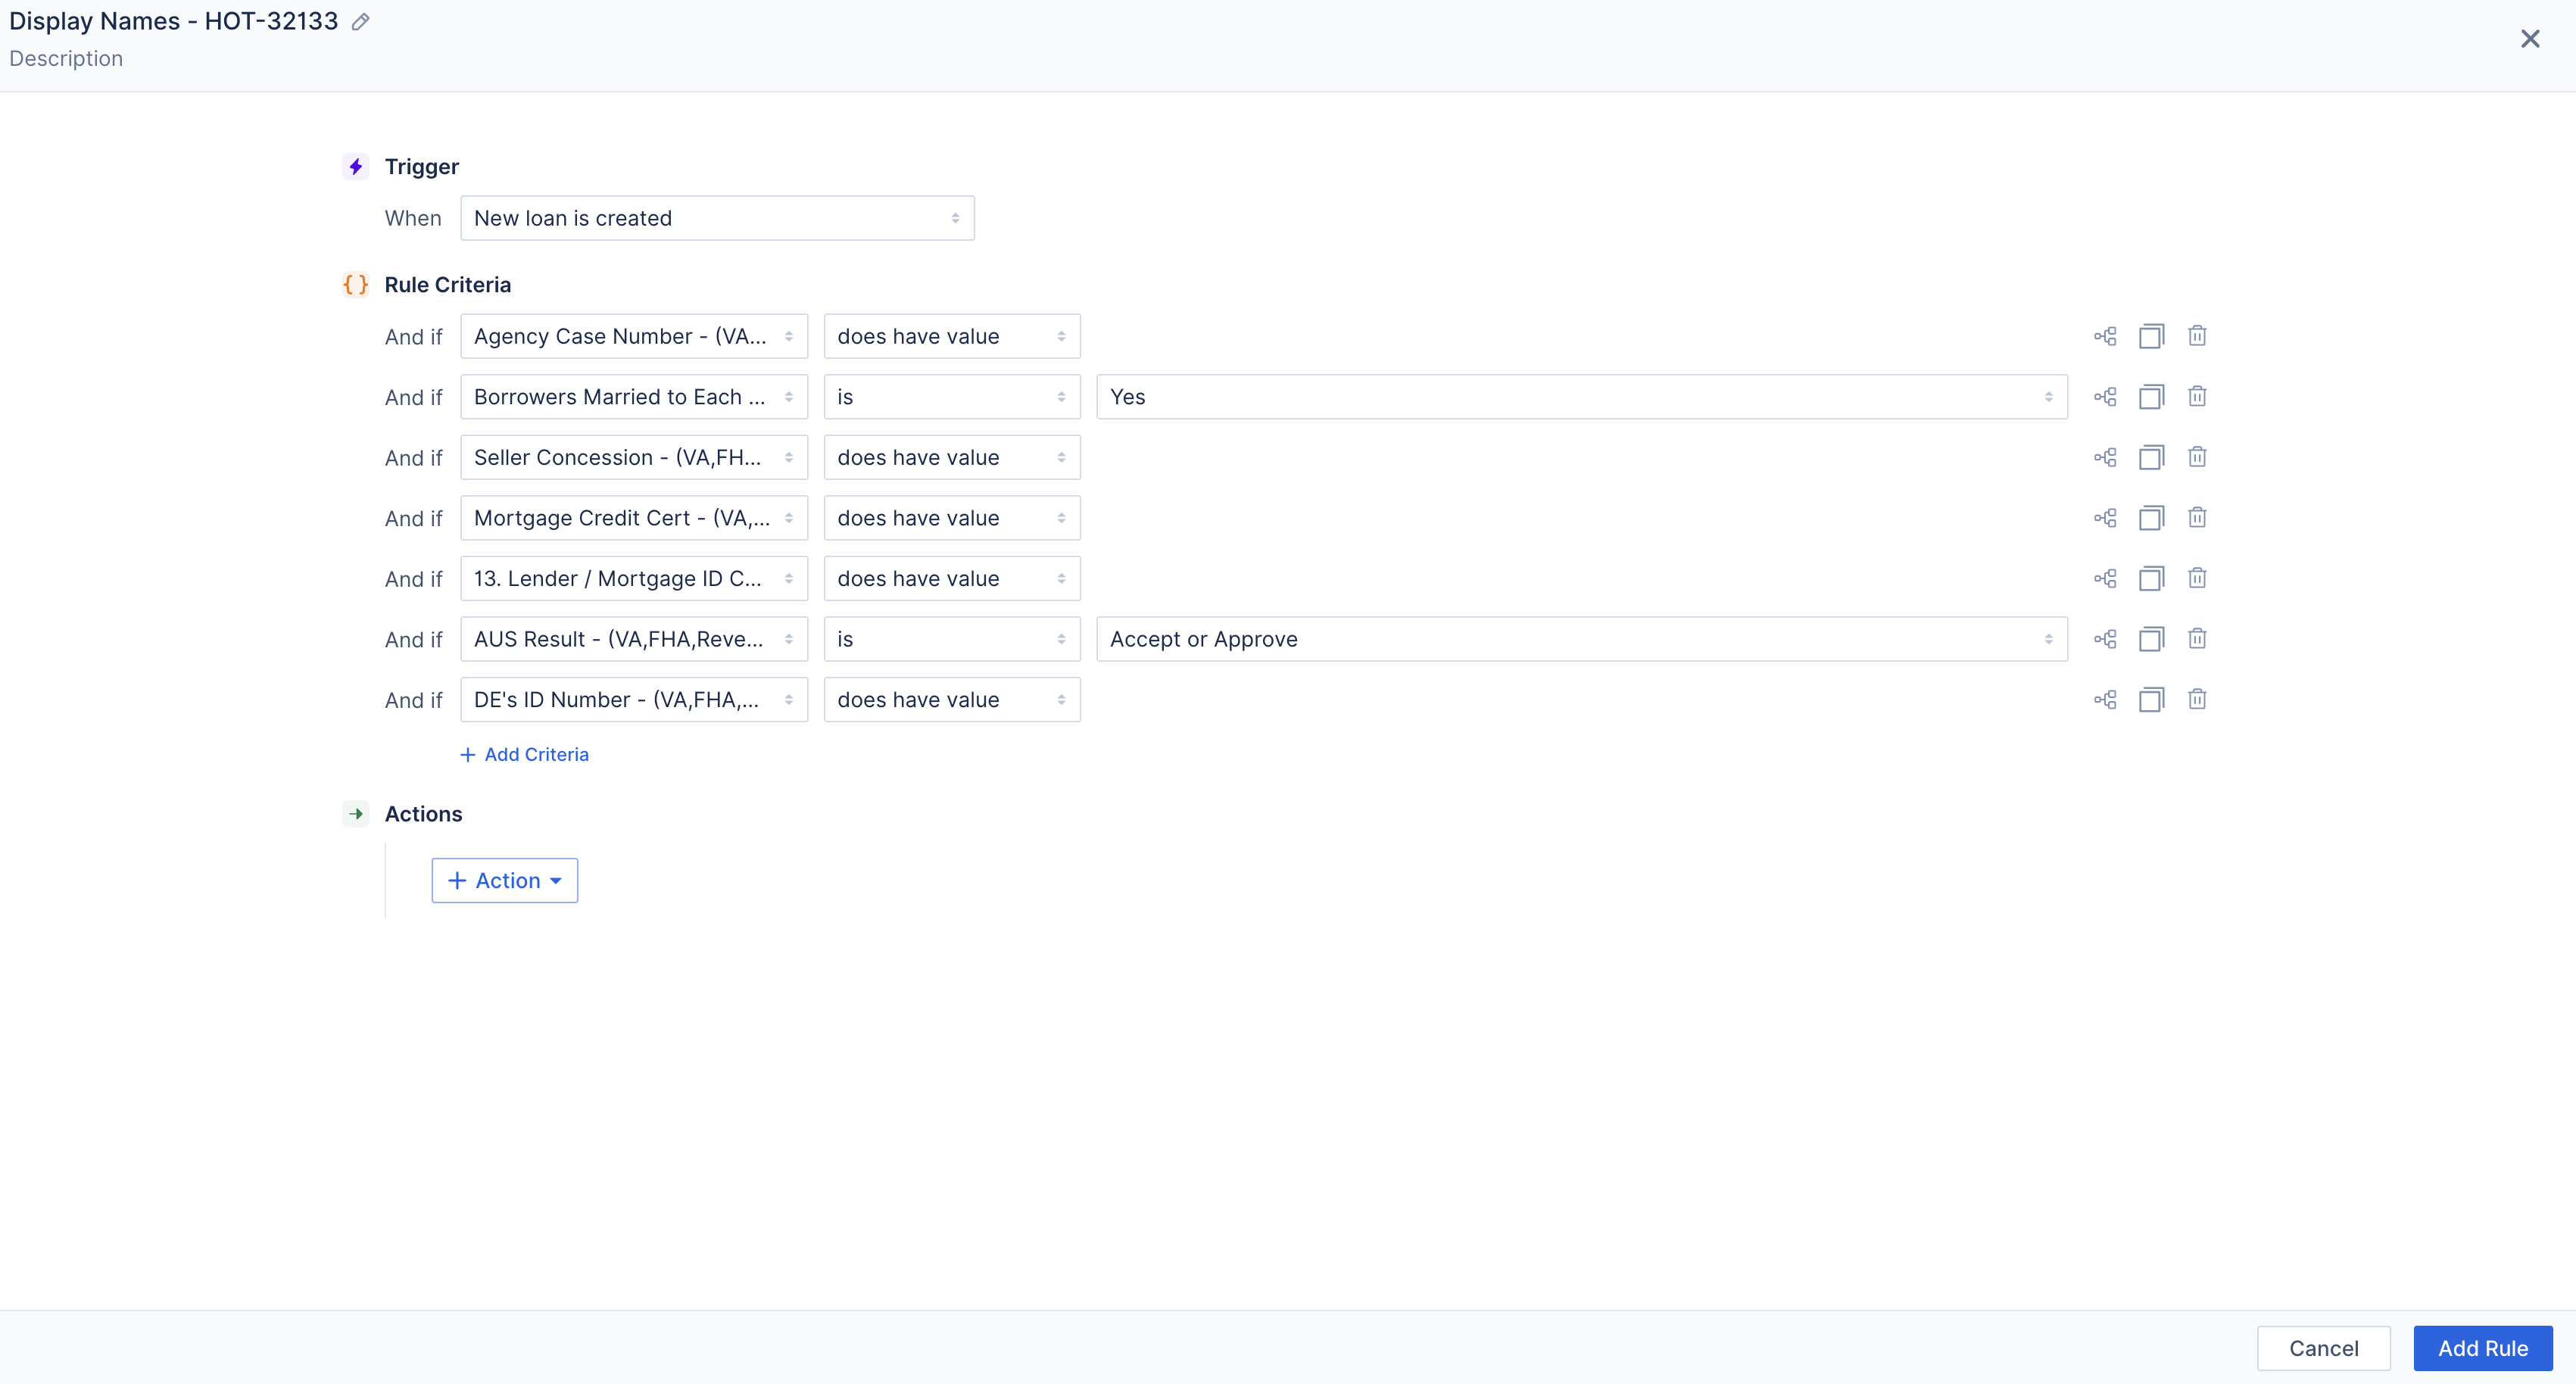Open the When trigger dropdown
This screenshot has width=2576, height=1384.
click(x=717, y=218)
